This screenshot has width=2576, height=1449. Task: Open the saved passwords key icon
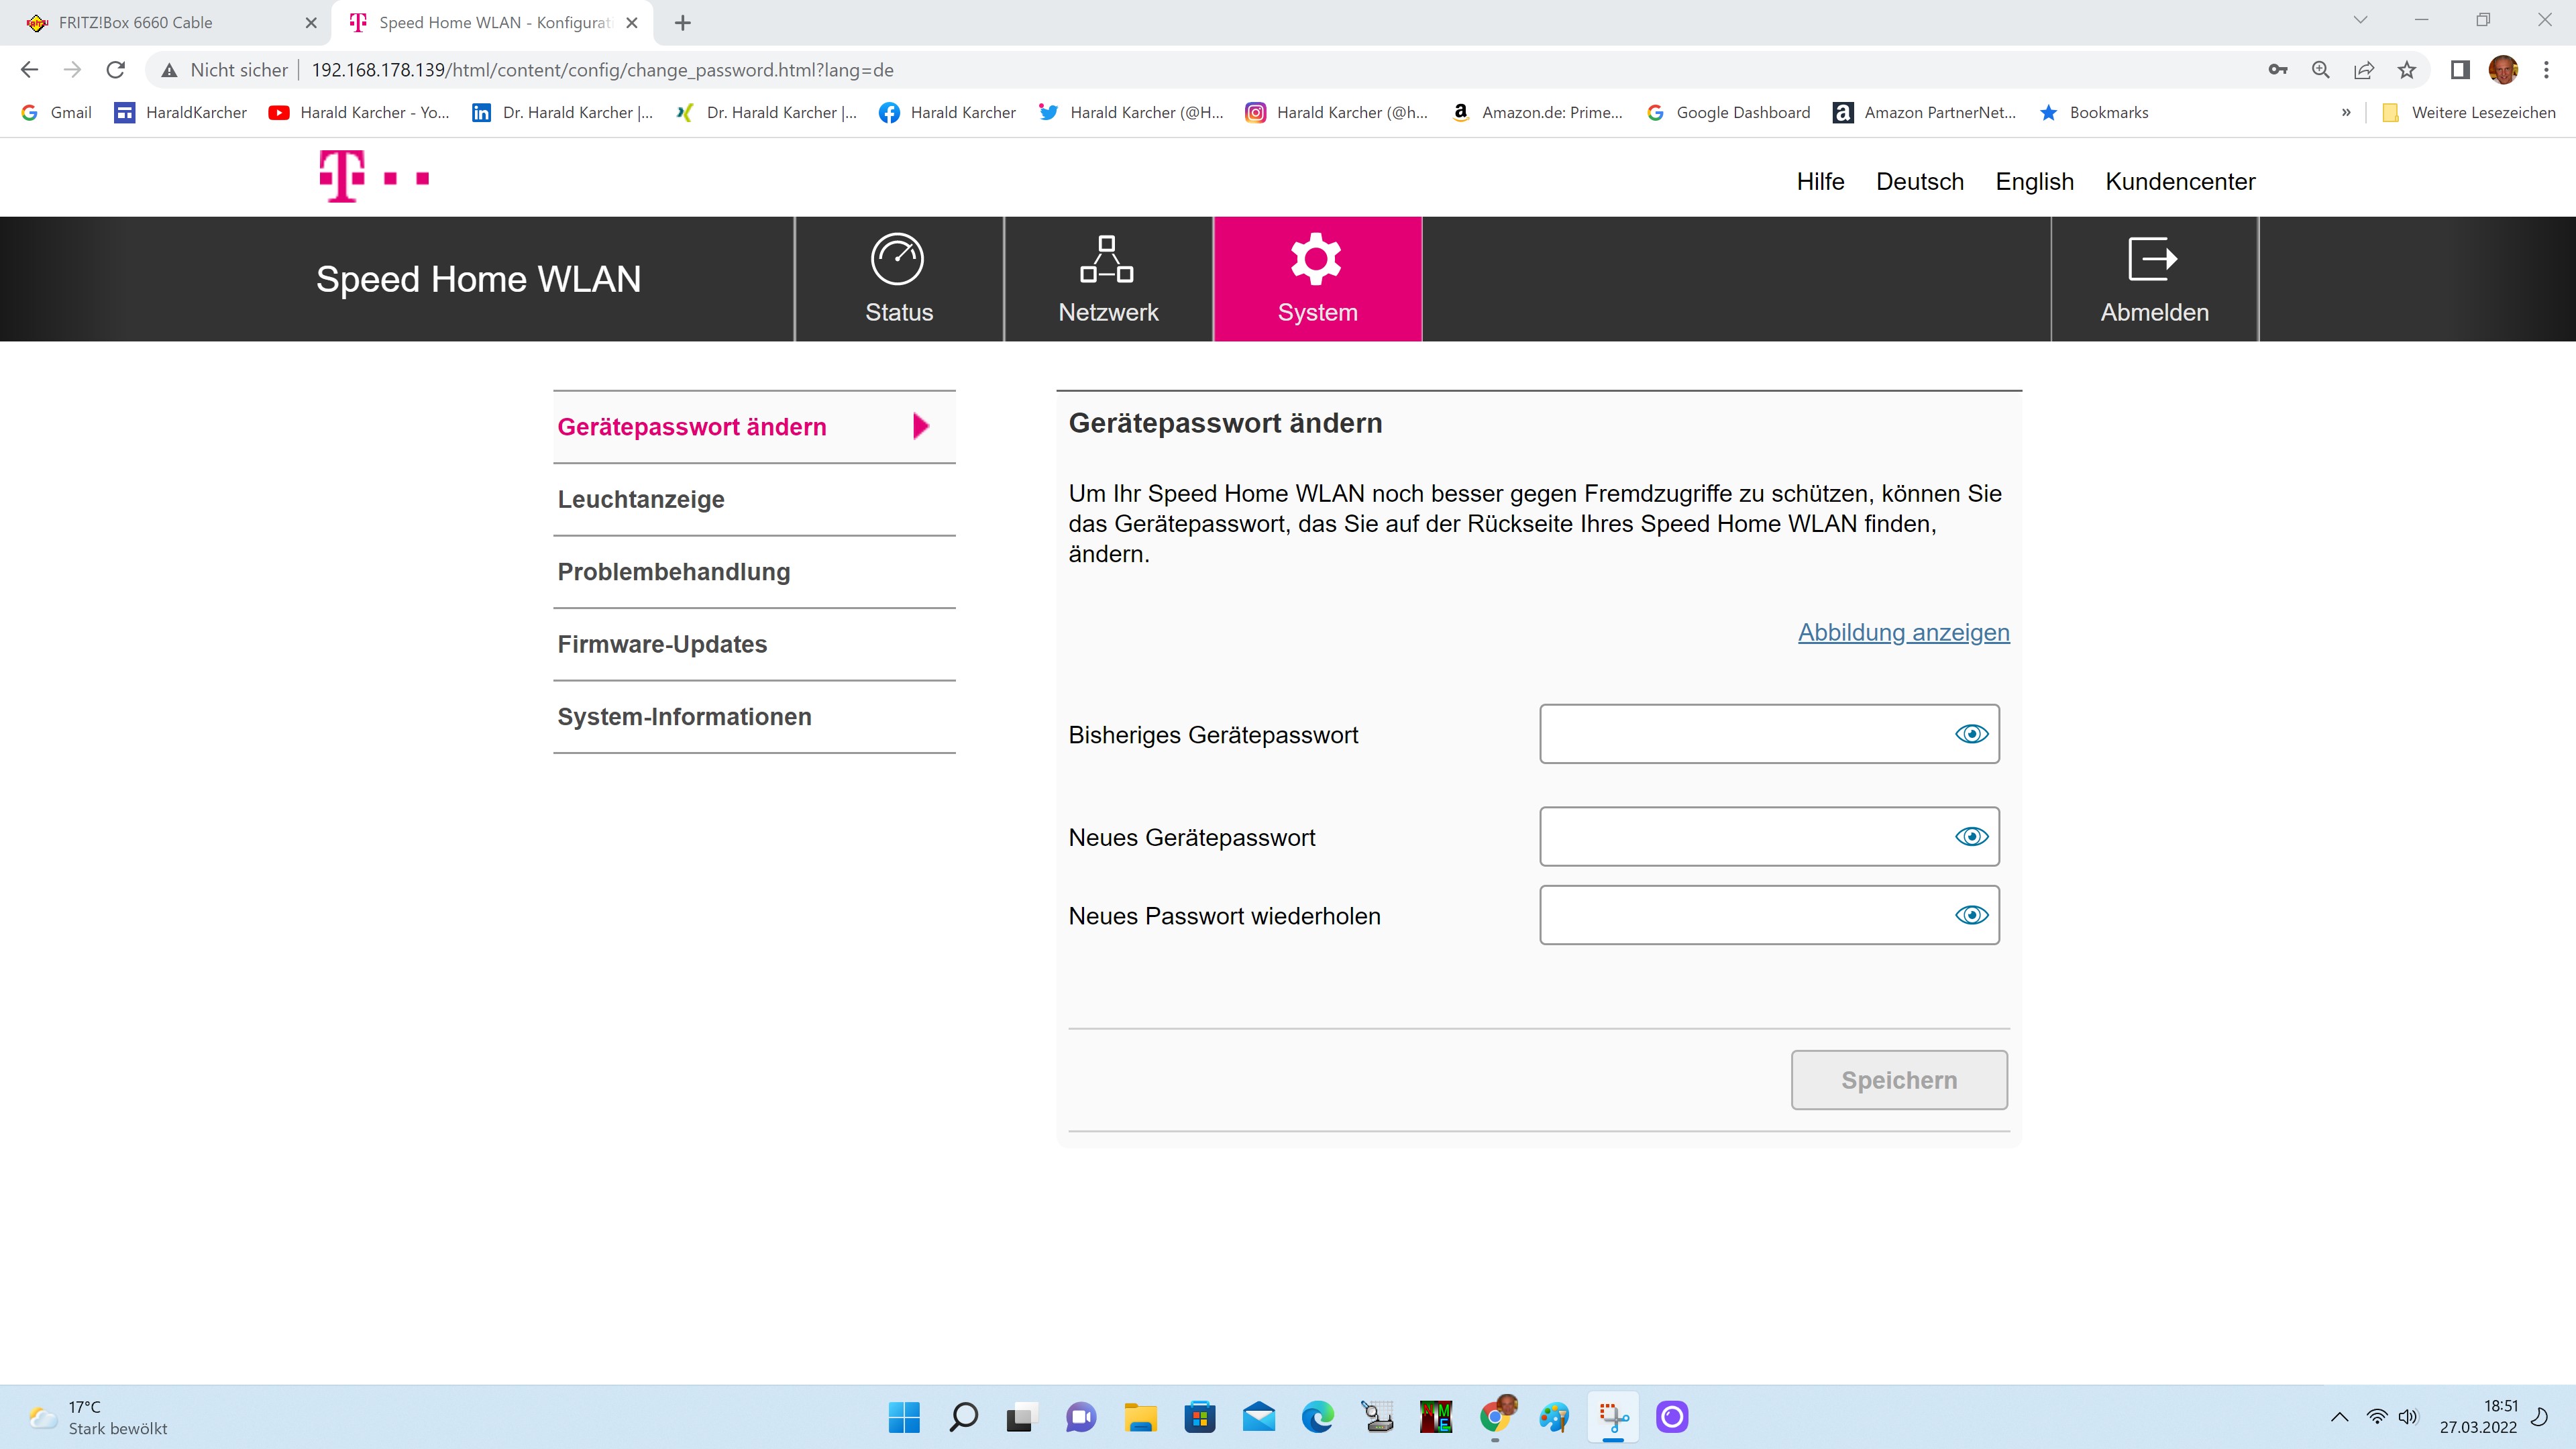click(2277, 70)
